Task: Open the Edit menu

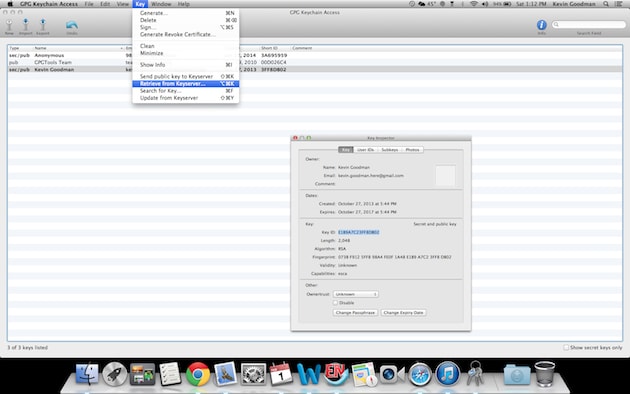Action: click(105, 4)
